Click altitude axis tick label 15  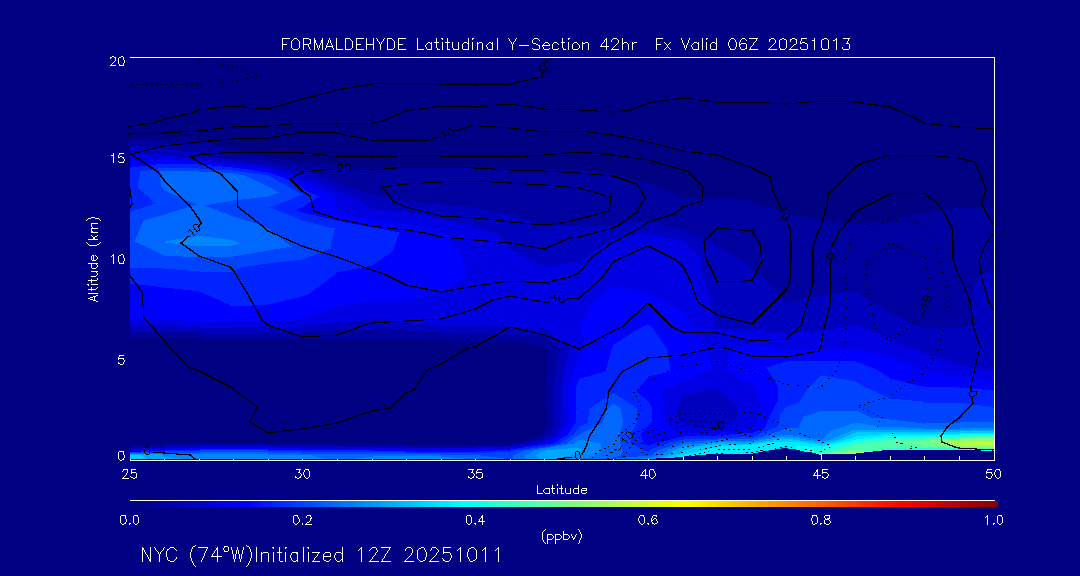[117, 158]
